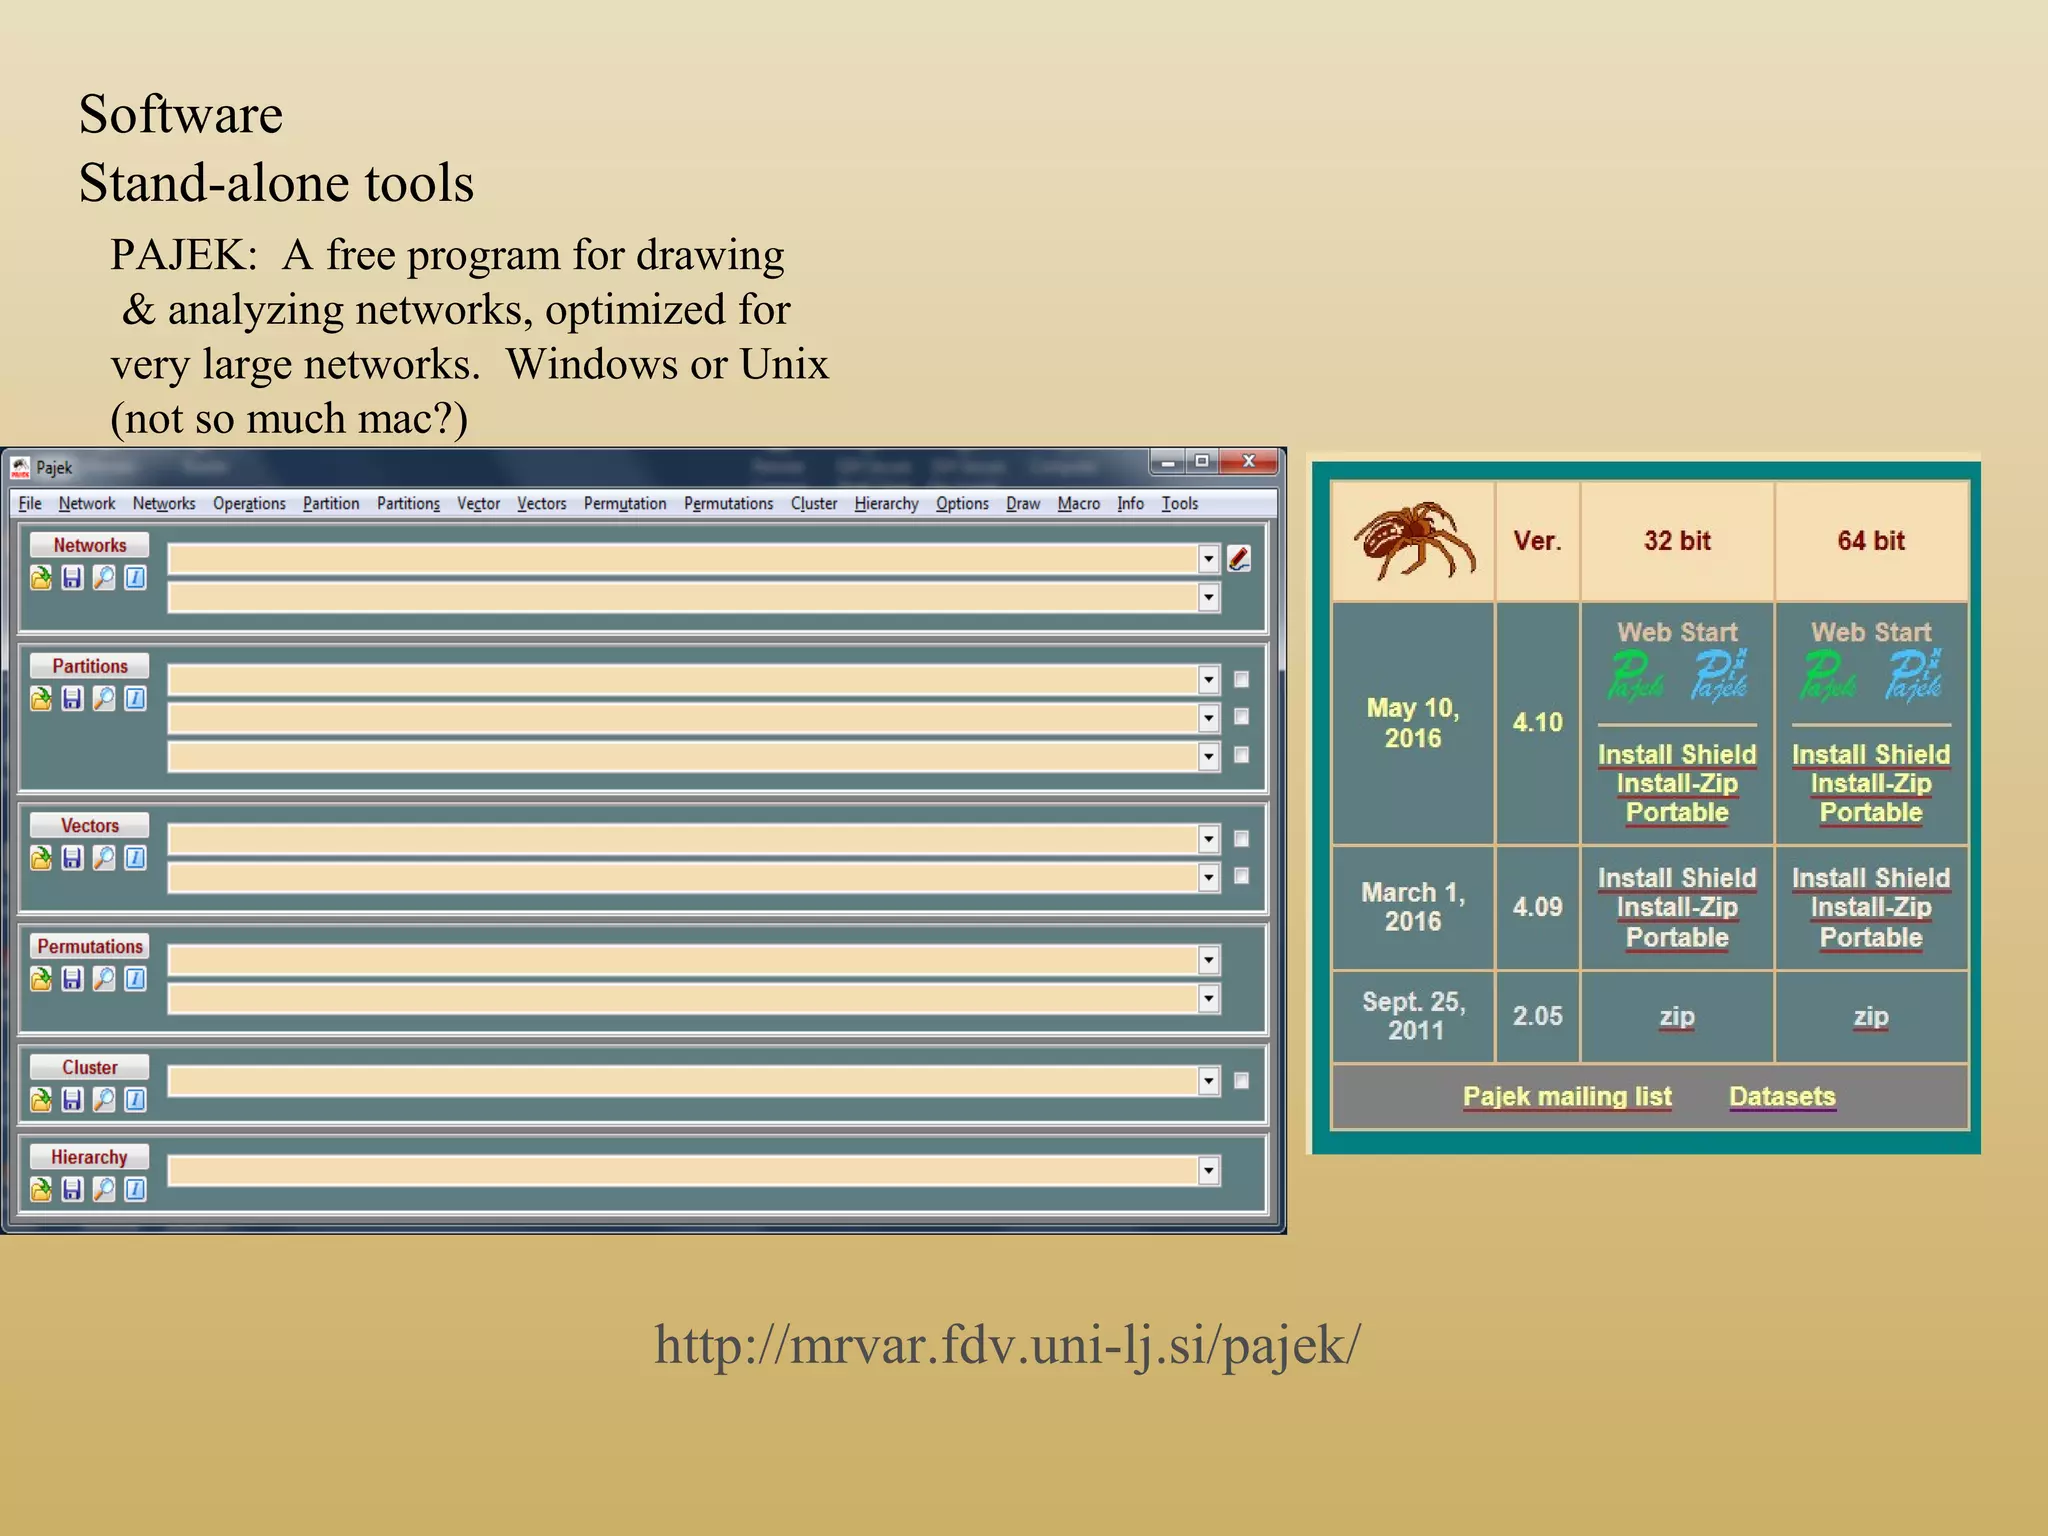Save the network with Networks floppy icon
This screenshot has height=1536, width=2048.
coord(72,577)
